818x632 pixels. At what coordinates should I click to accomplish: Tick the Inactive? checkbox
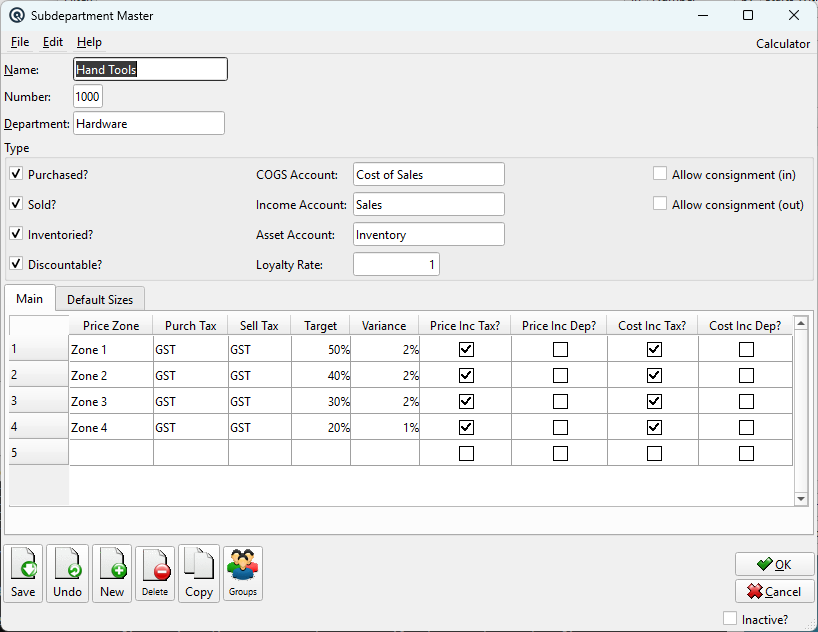click(x=730, y=618)
